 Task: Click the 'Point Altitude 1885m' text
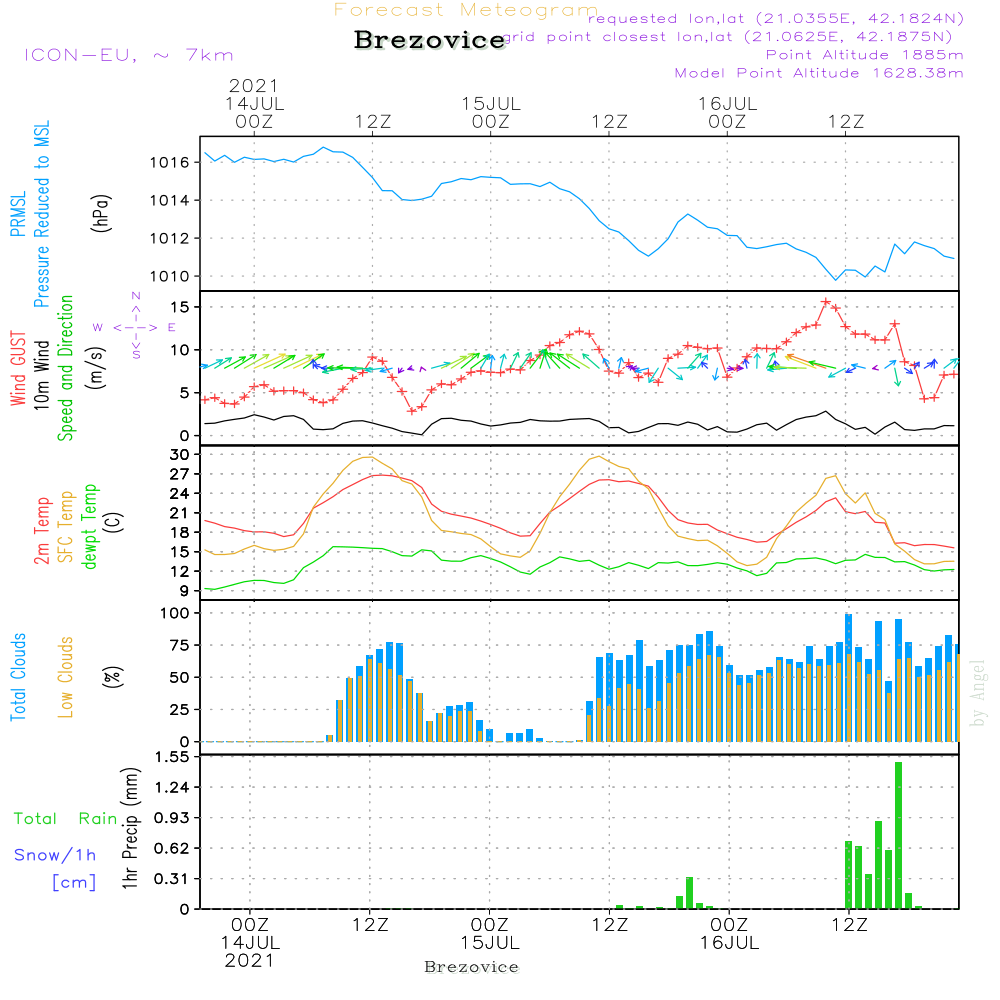point(865,55)
